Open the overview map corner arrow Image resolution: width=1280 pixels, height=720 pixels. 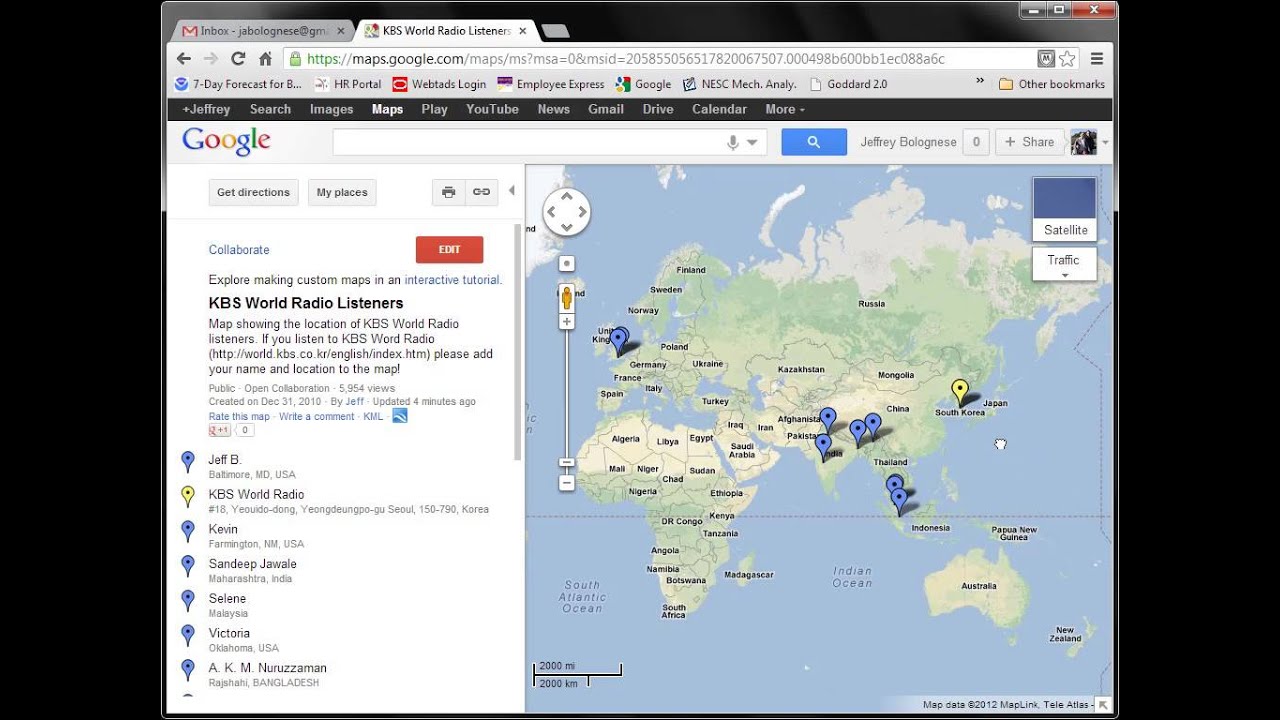(x=1103, y=704)
